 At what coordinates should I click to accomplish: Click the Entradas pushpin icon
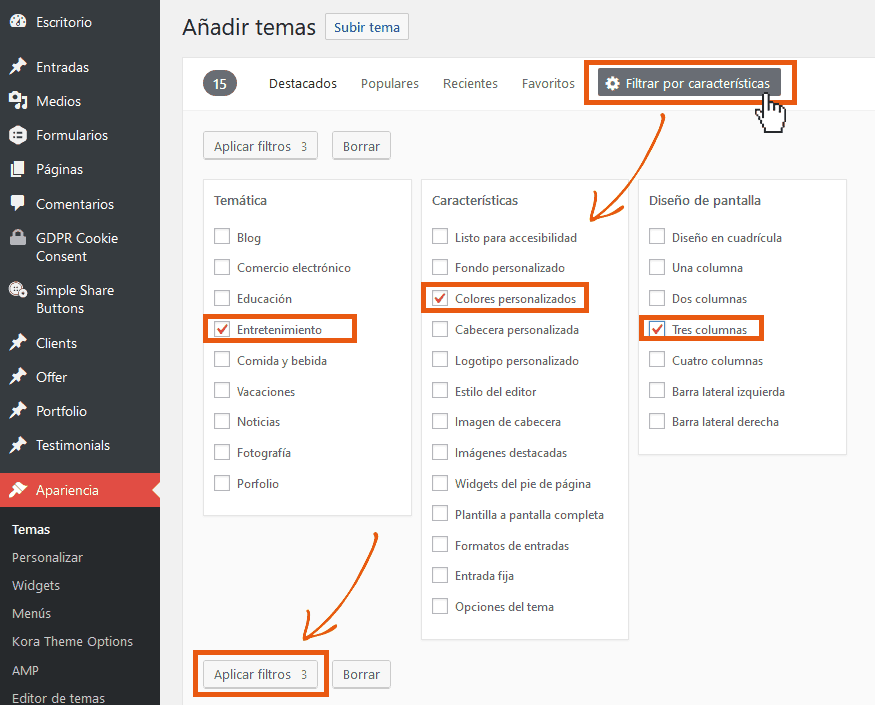point(18,67)
